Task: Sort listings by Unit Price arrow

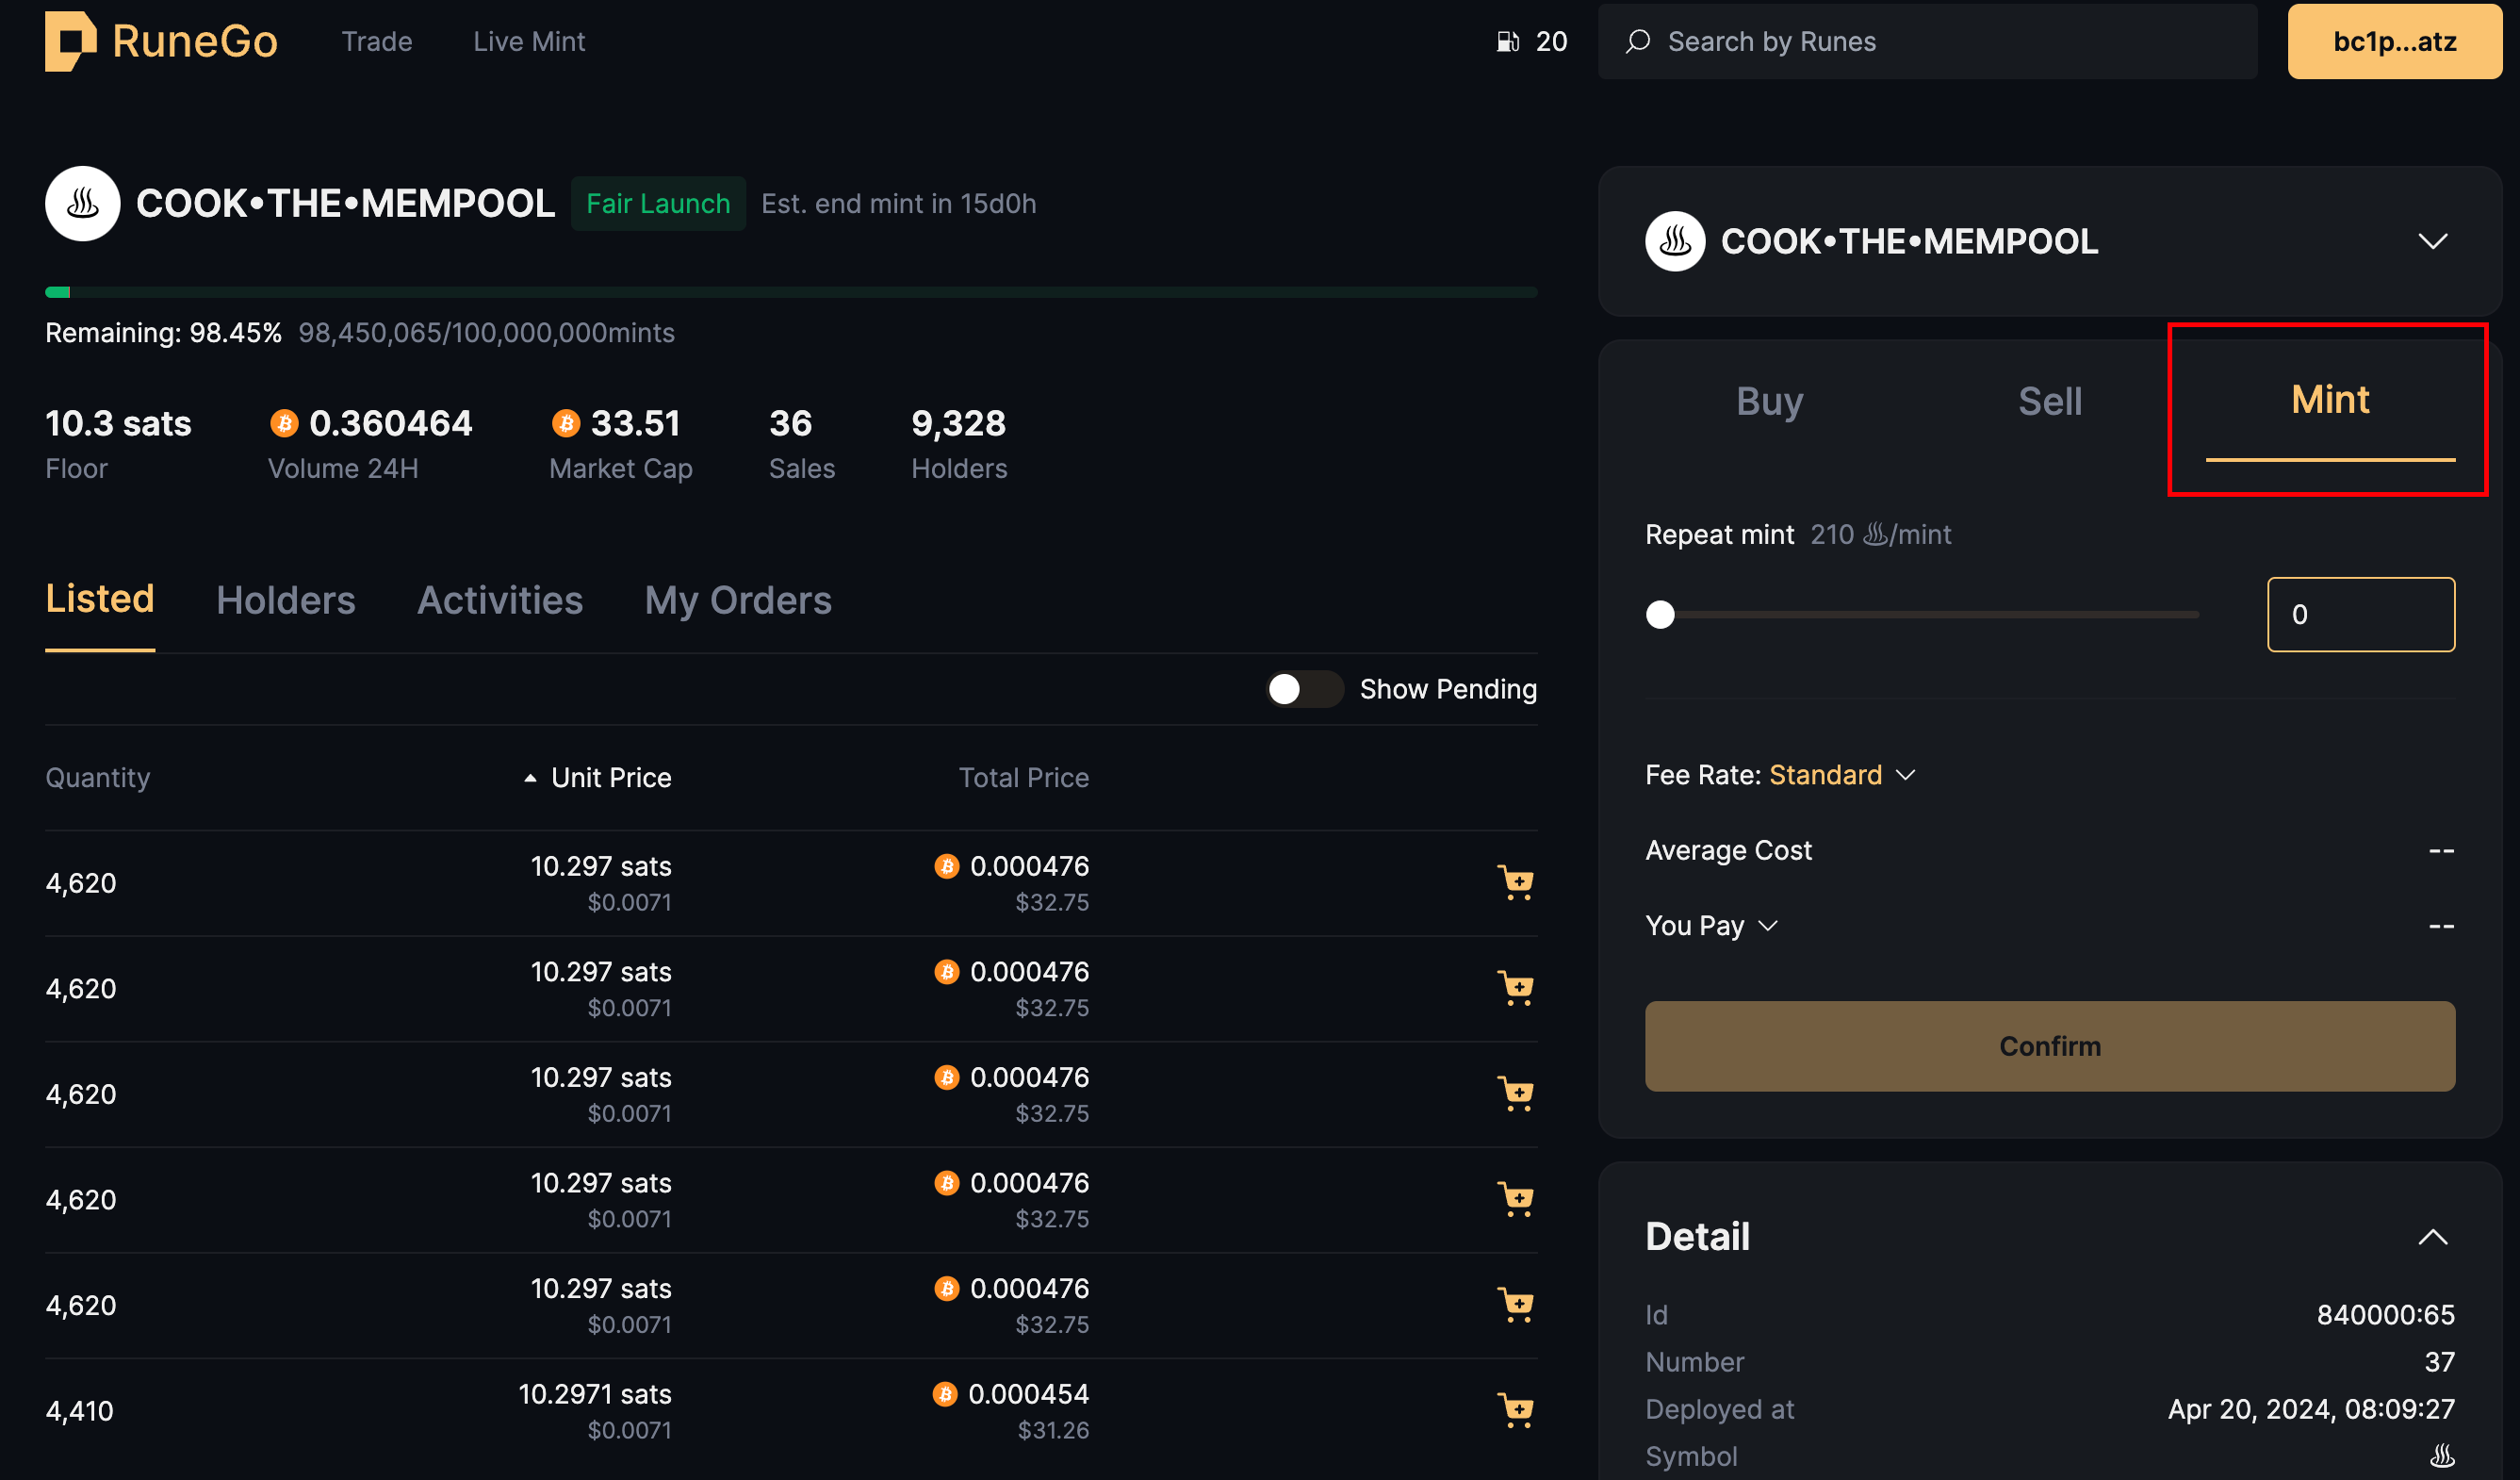Action: pos(530,778)
